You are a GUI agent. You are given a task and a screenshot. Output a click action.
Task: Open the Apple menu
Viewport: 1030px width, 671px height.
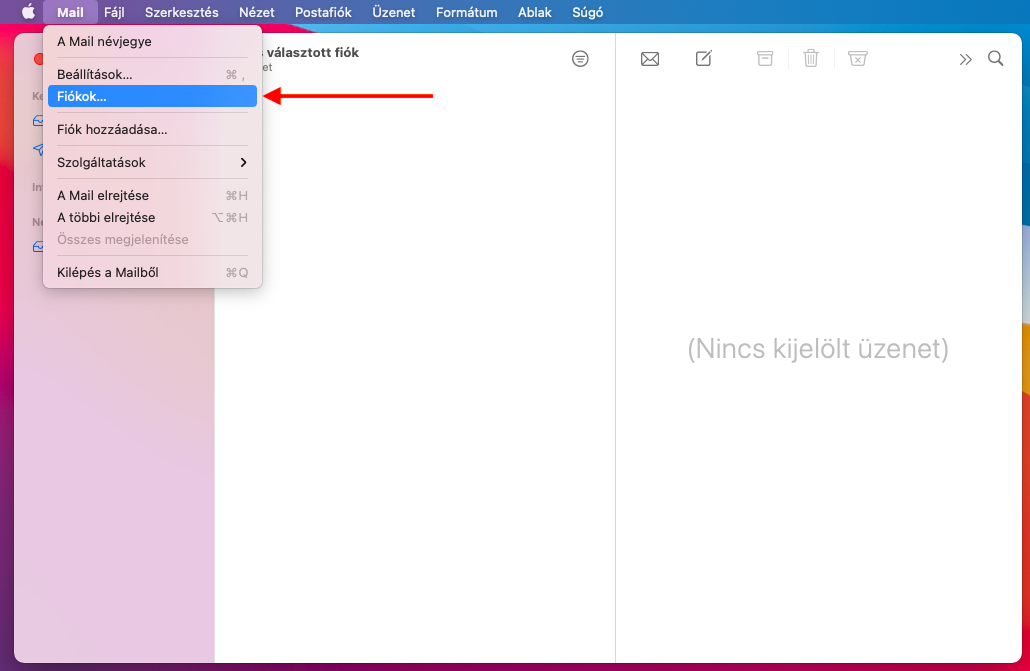(28, 12)
